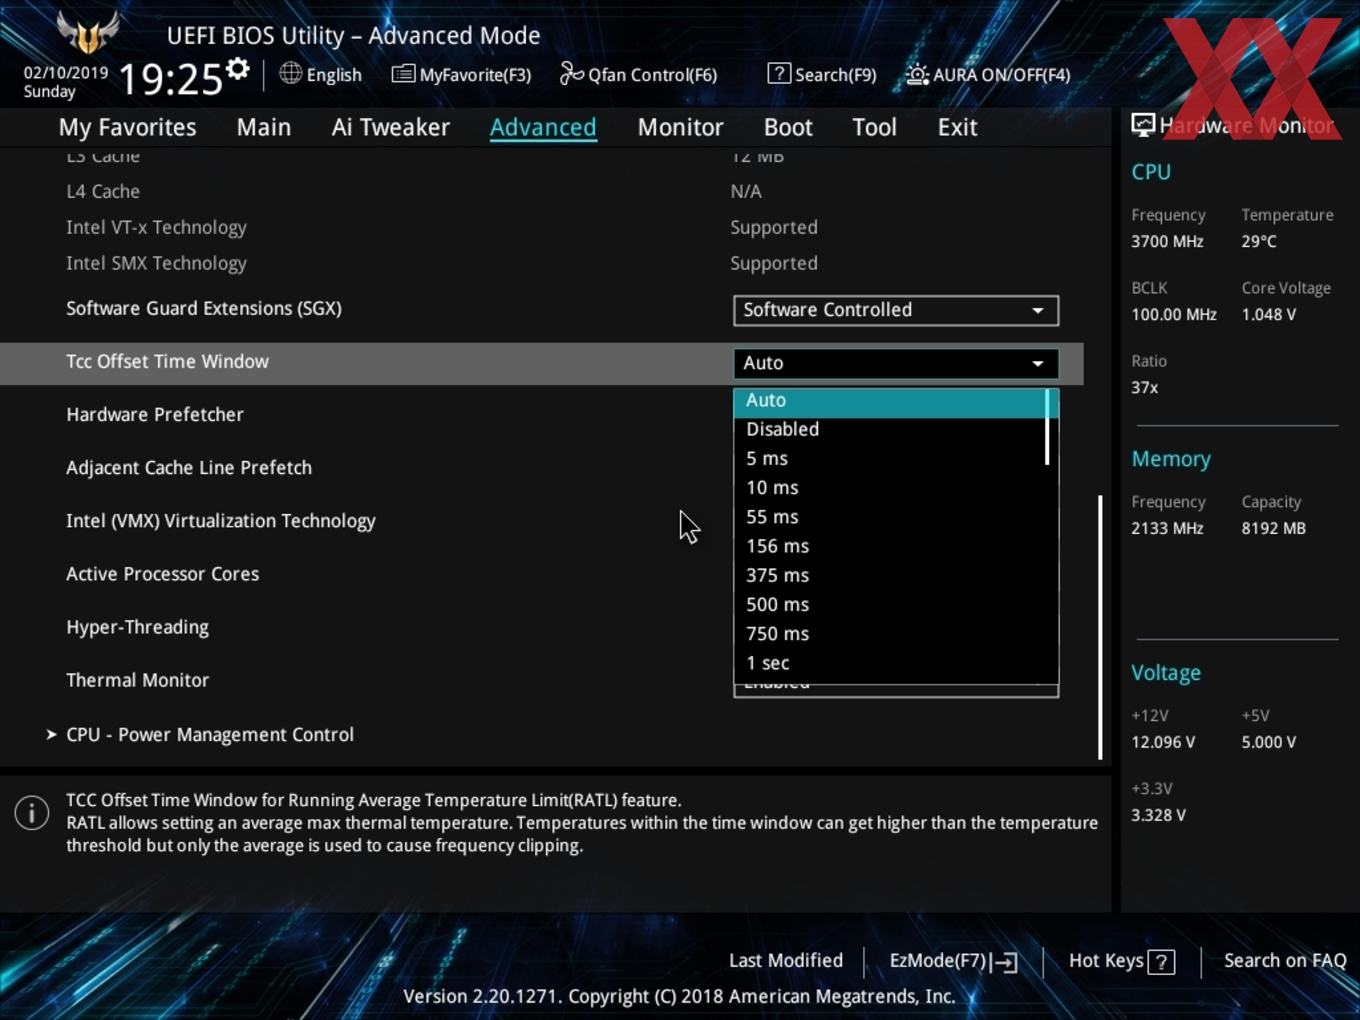1360x1020 pixels.
Task: Select 55 ms time window option
Action: [890, 517]
